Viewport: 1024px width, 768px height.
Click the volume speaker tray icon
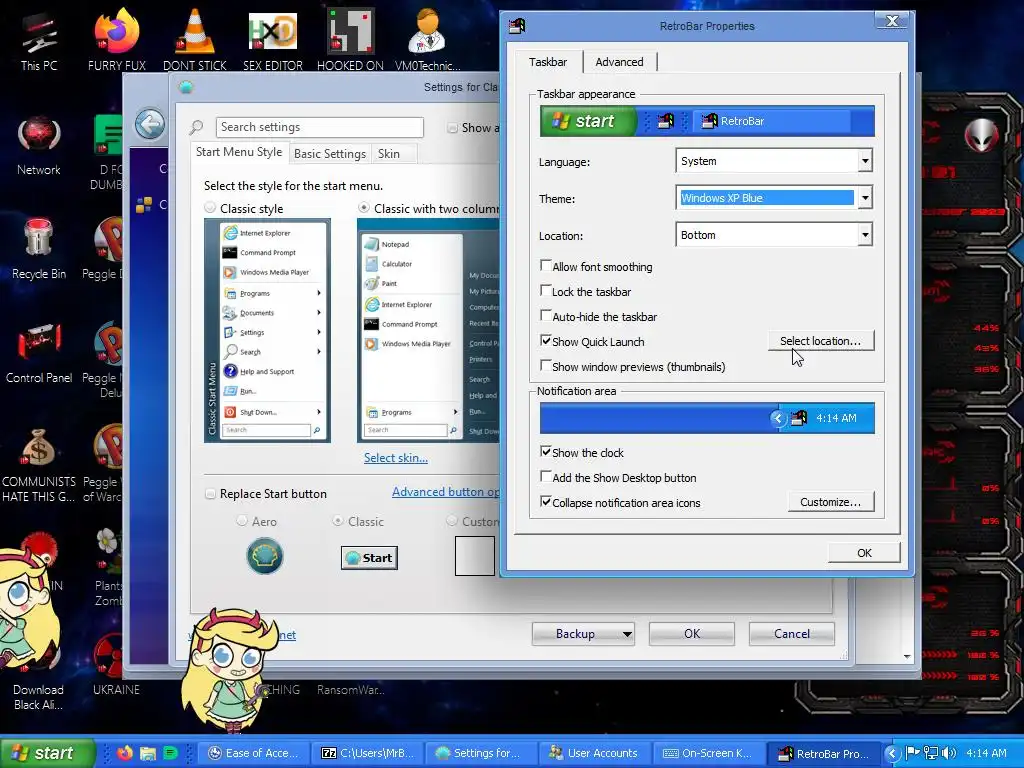pos(949,753)
